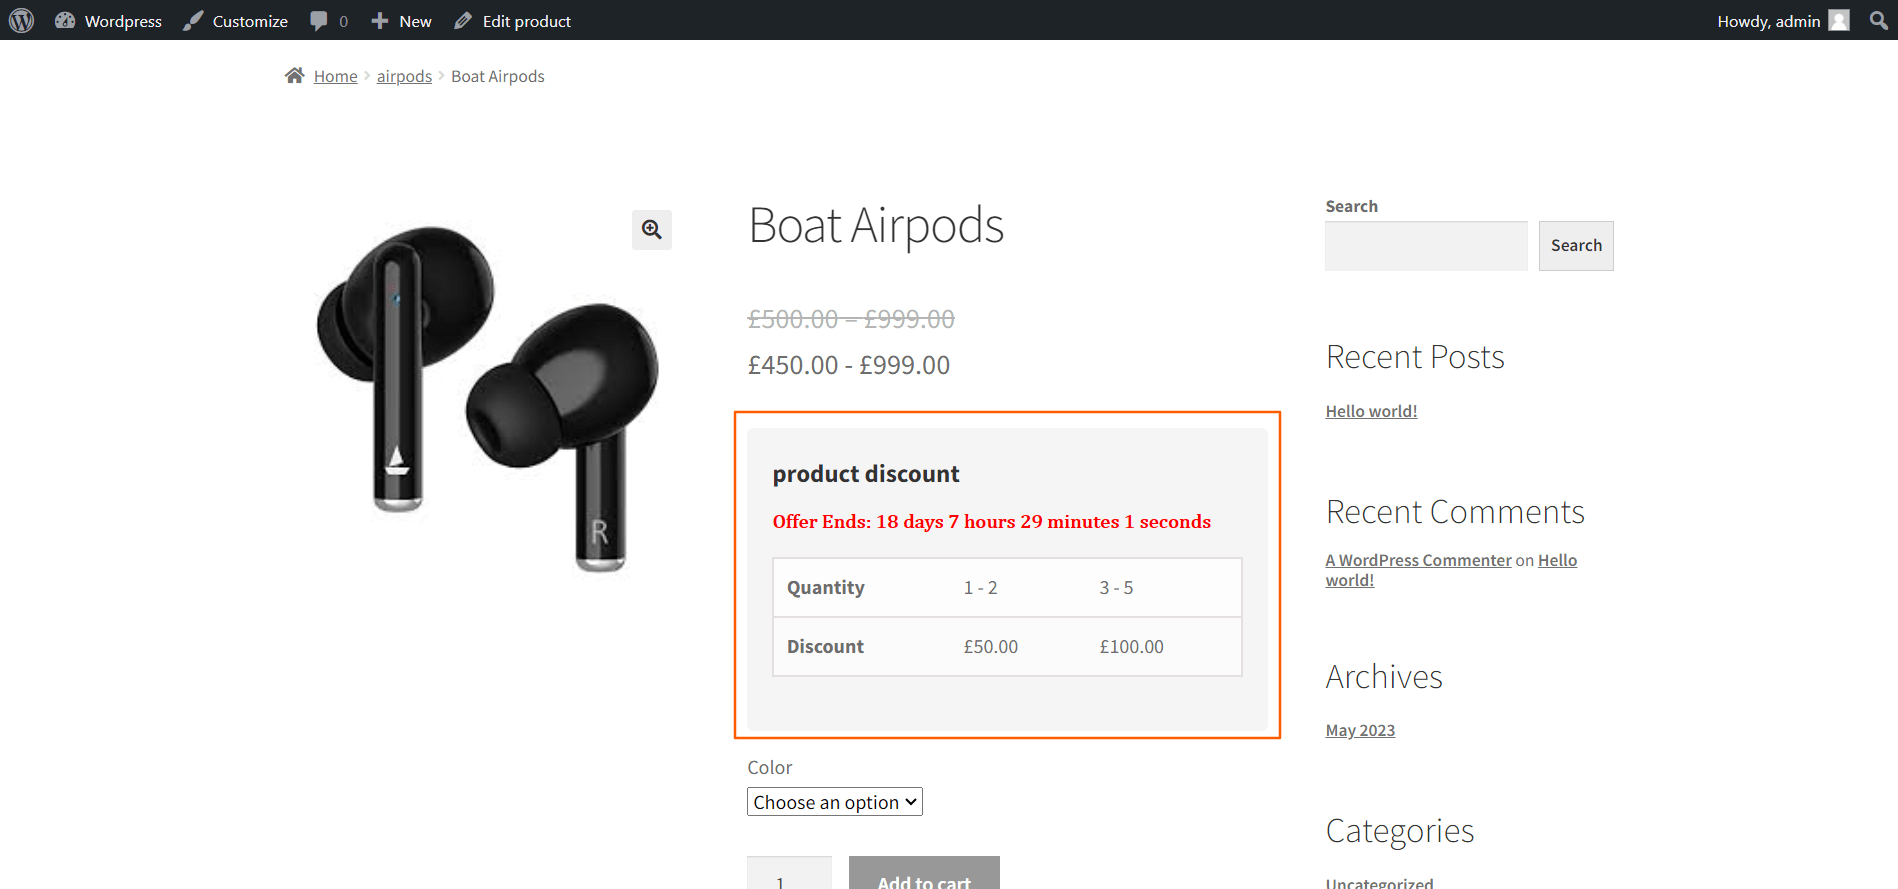Screen dimensions: 1898x889
Task: Open the Hello world! recent post
Action: (x=1371, y=411)
